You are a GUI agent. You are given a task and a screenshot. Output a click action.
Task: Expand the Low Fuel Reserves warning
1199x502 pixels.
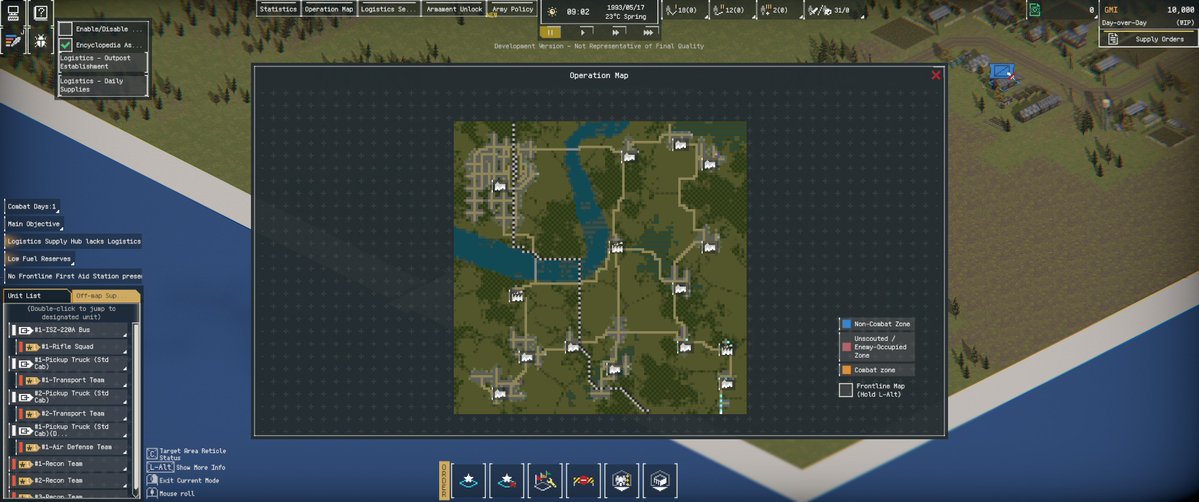coord(39,259)
